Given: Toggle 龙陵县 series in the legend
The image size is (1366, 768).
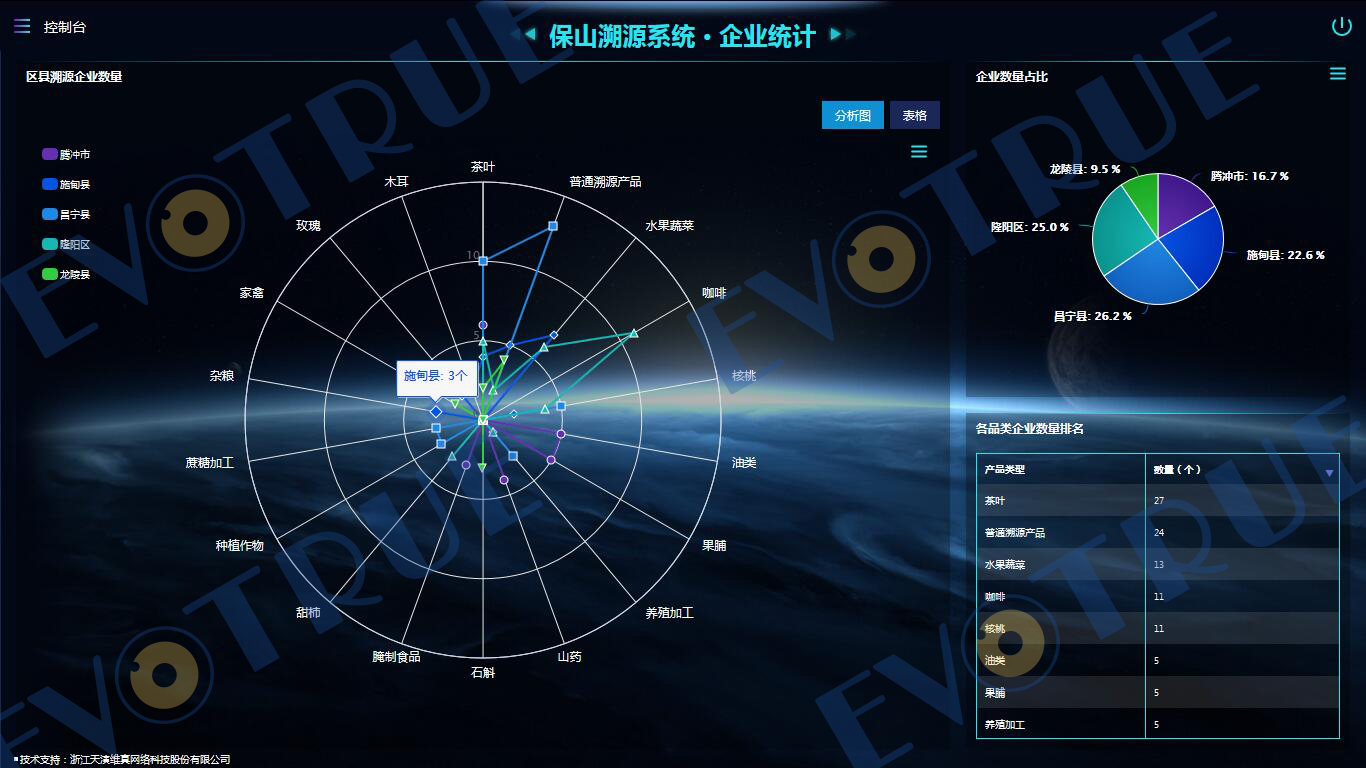Looking at the screenshot, I should [x=66, y=274].
